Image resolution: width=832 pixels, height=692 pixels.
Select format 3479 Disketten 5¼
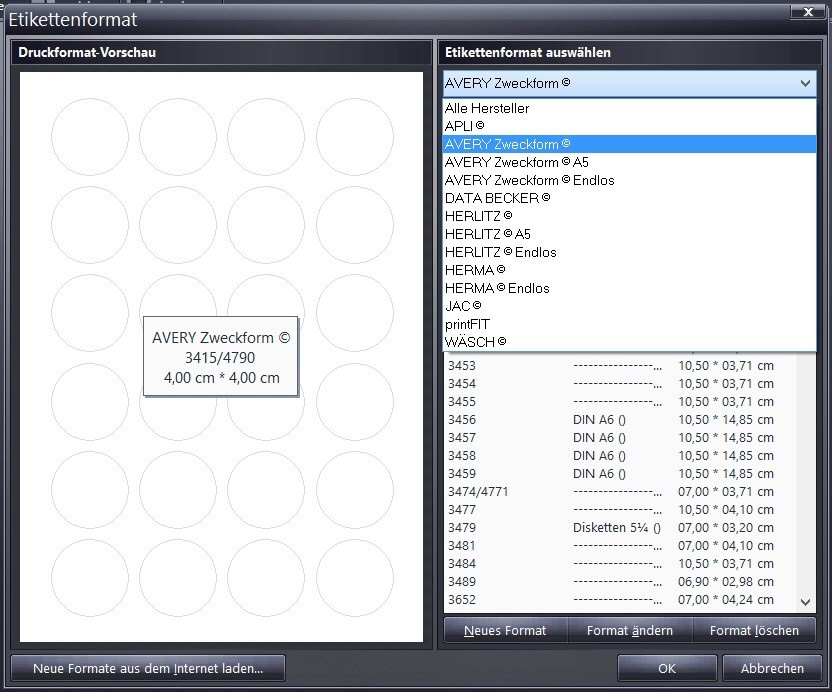[620, 528]
